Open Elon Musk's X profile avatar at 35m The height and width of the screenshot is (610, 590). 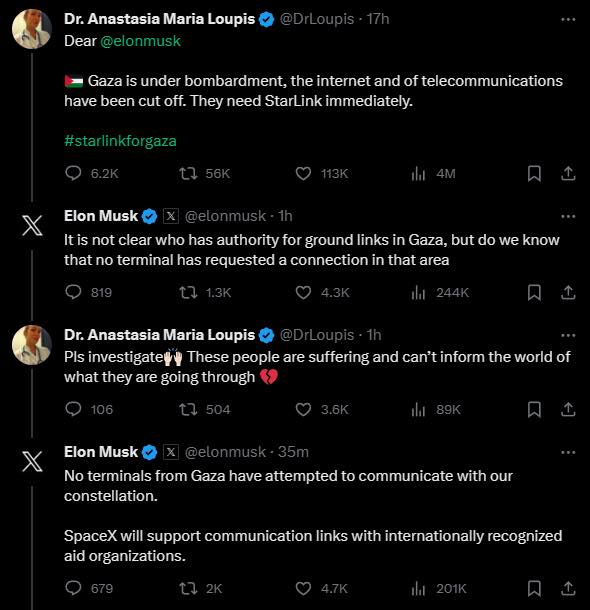(x=32, y=462)
